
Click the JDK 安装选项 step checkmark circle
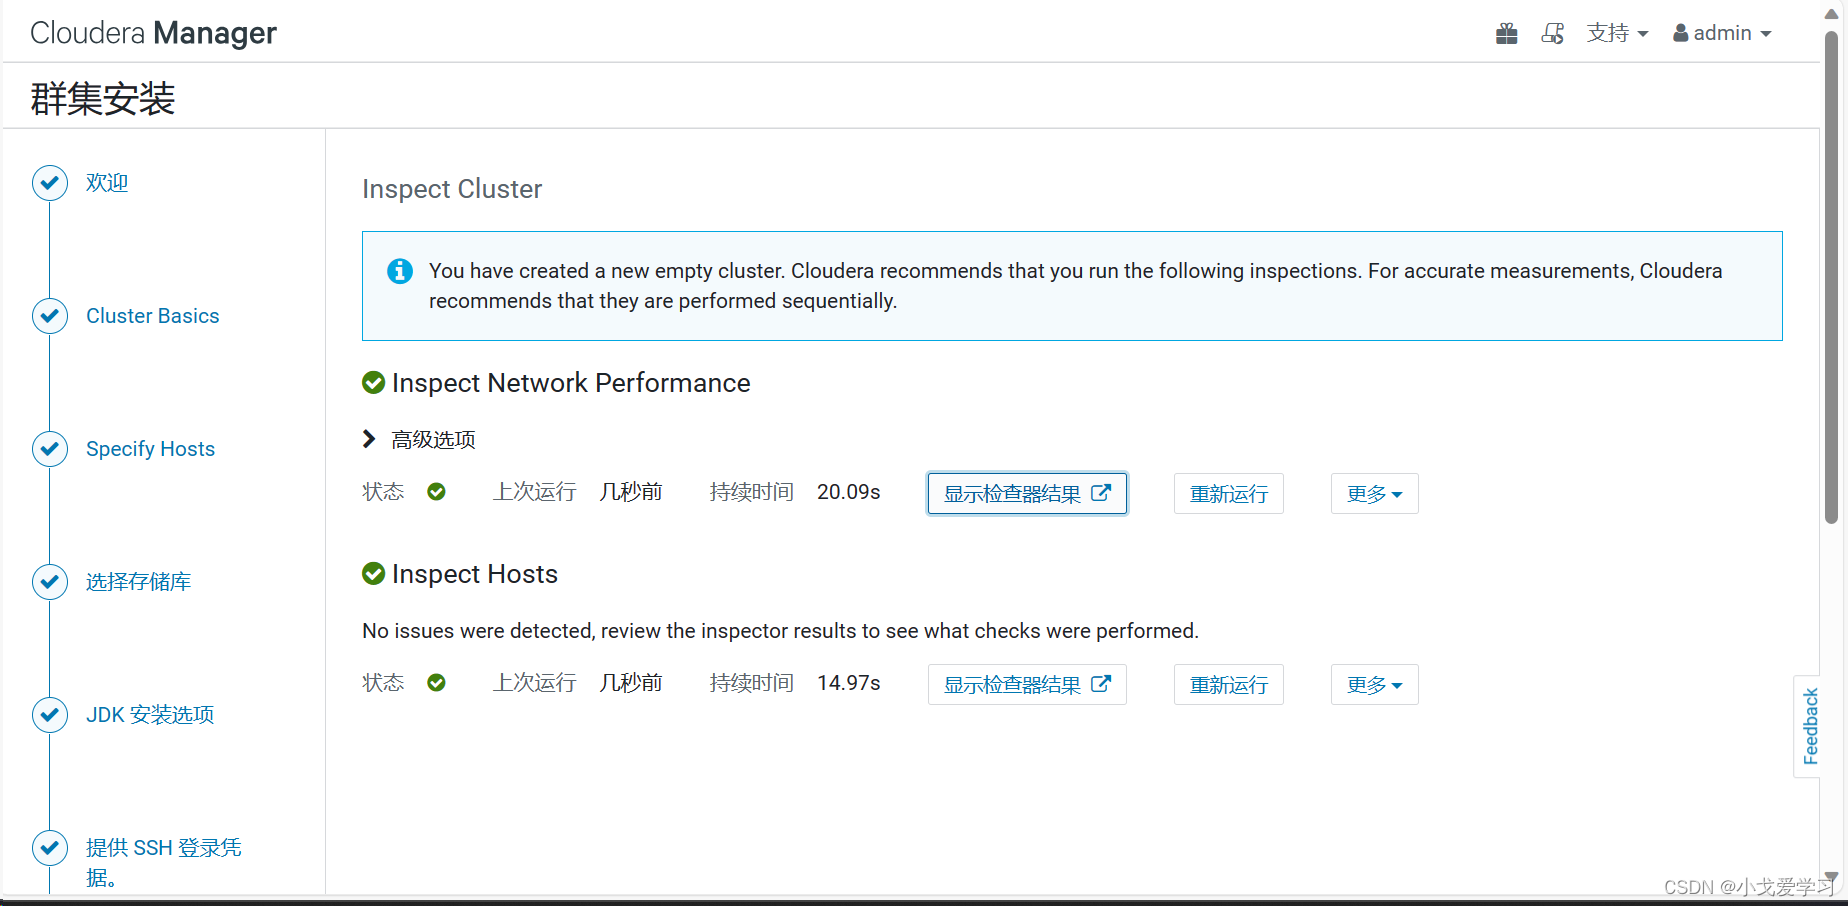(x=50, y=715)
